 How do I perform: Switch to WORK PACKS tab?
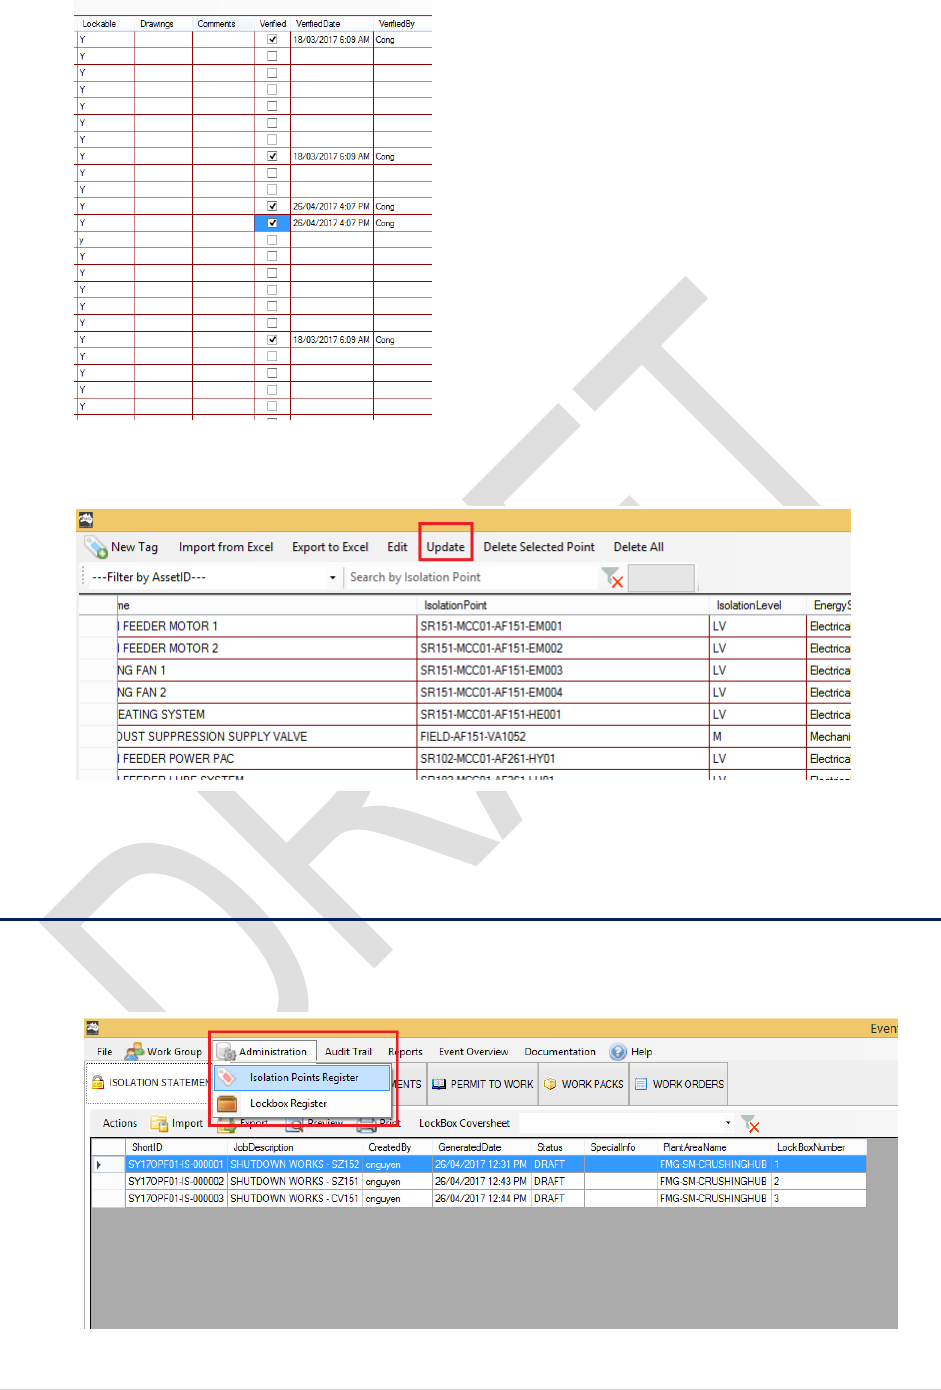tap(584, 1083)
